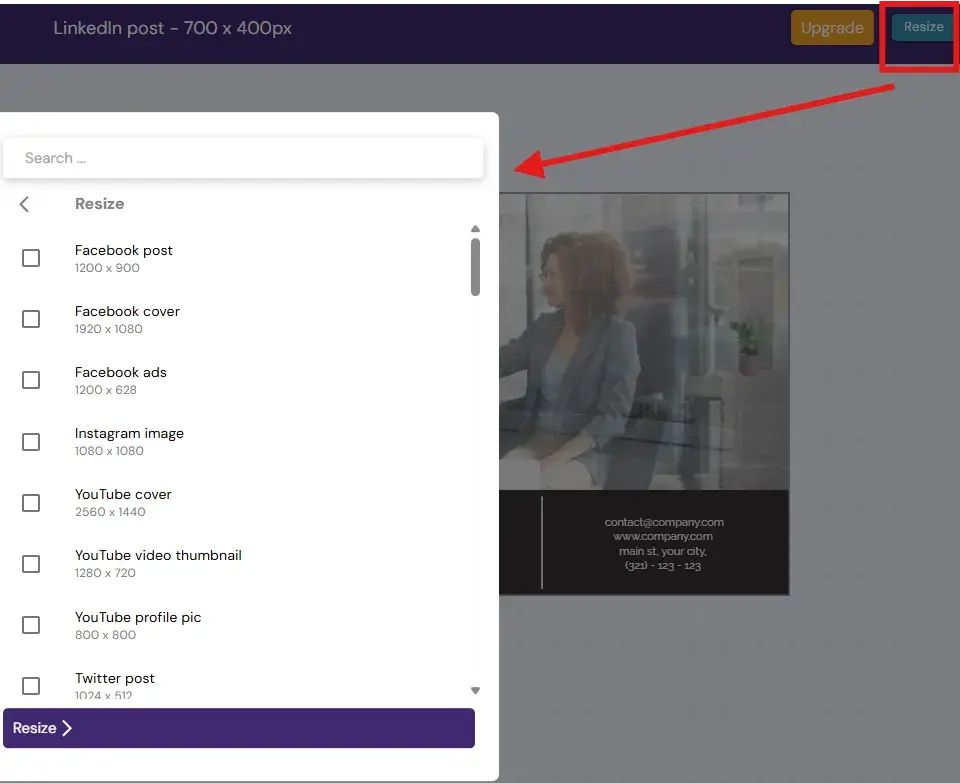The height and width of the screenshot is (783, 960).
Task: Click the scrollbar up arrow
Action: [475, 227]
